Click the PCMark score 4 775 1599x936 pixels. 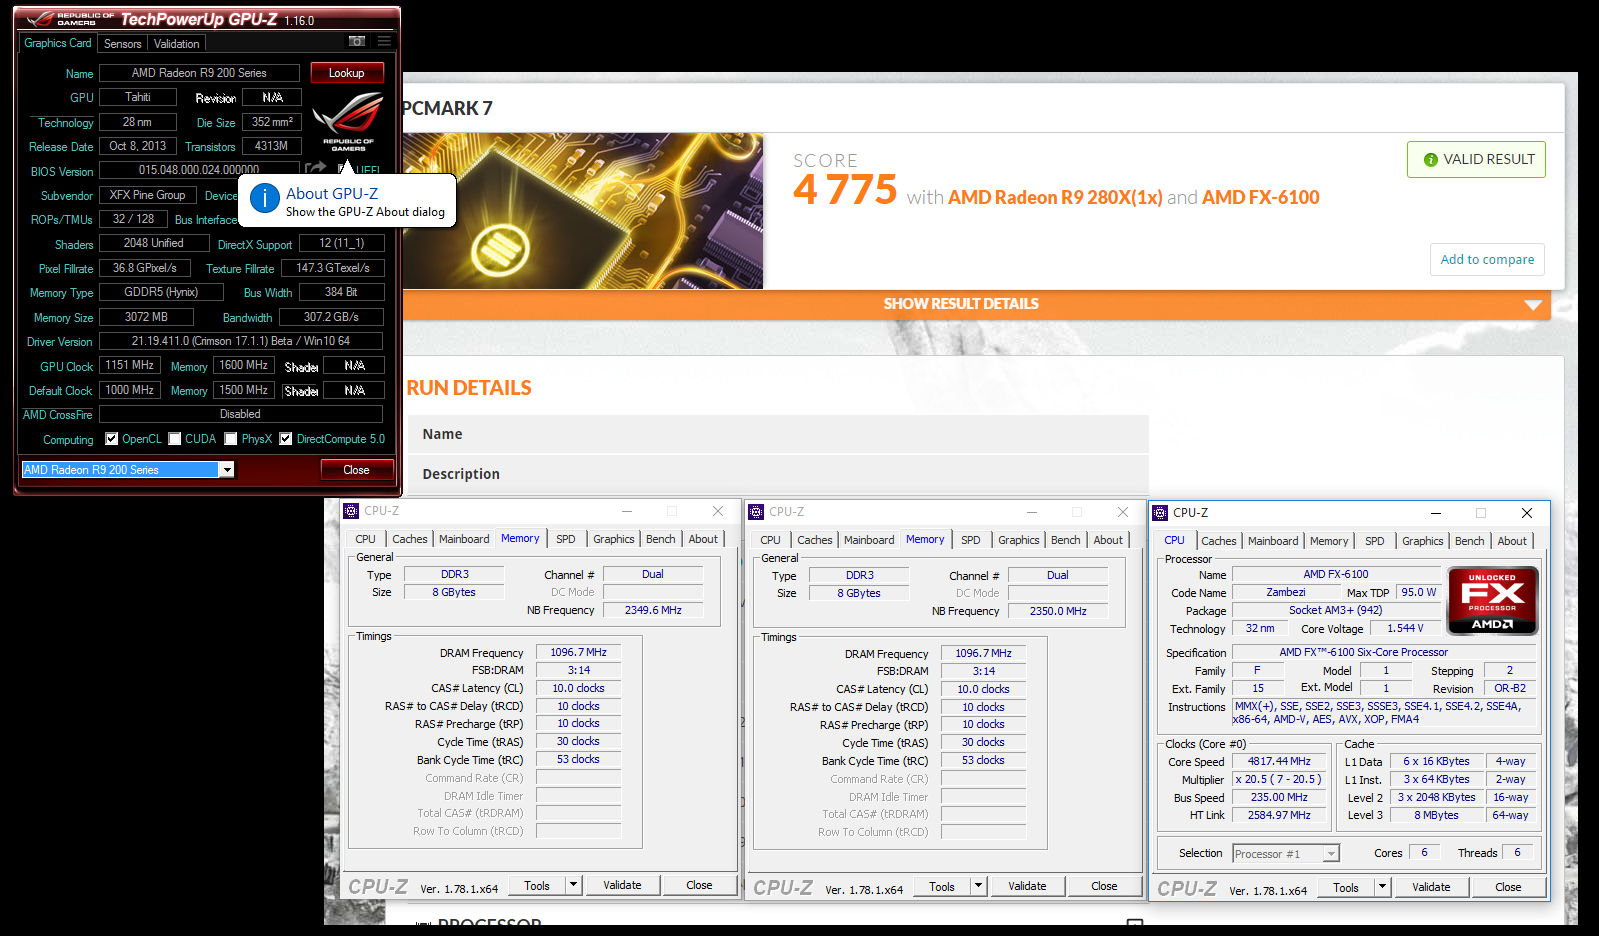click(845, 190)
